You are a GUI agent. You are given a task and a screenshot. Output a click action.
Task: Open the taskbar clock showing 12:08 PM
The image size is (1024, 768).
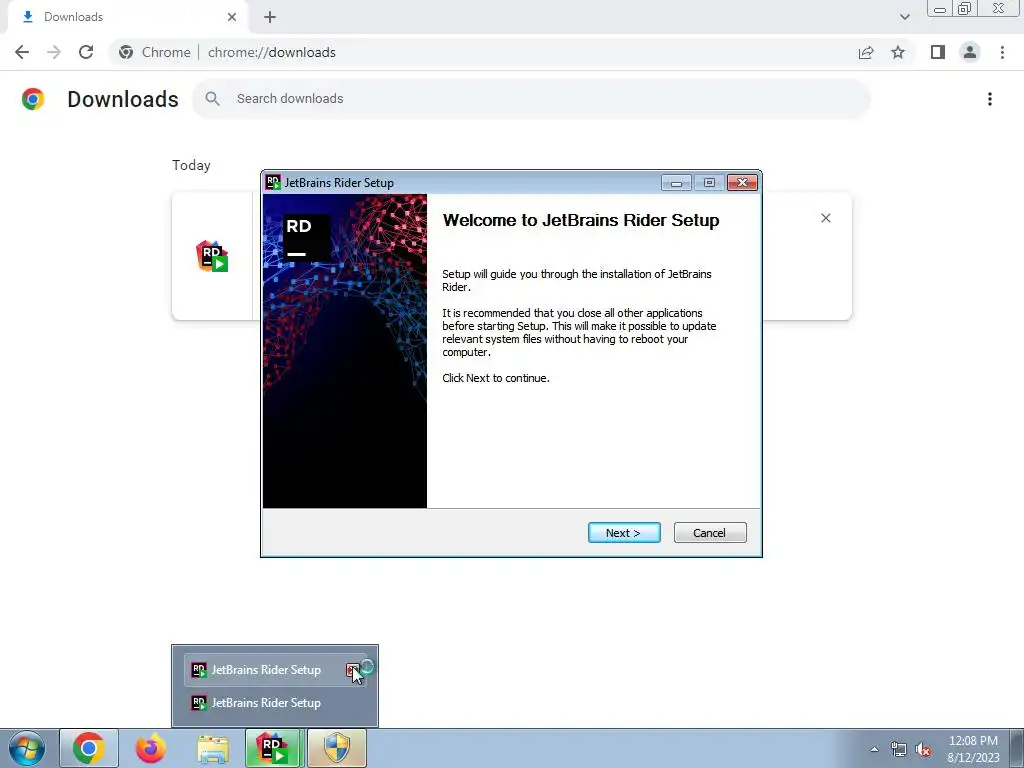pyautogui.click(x=973, y=749)
